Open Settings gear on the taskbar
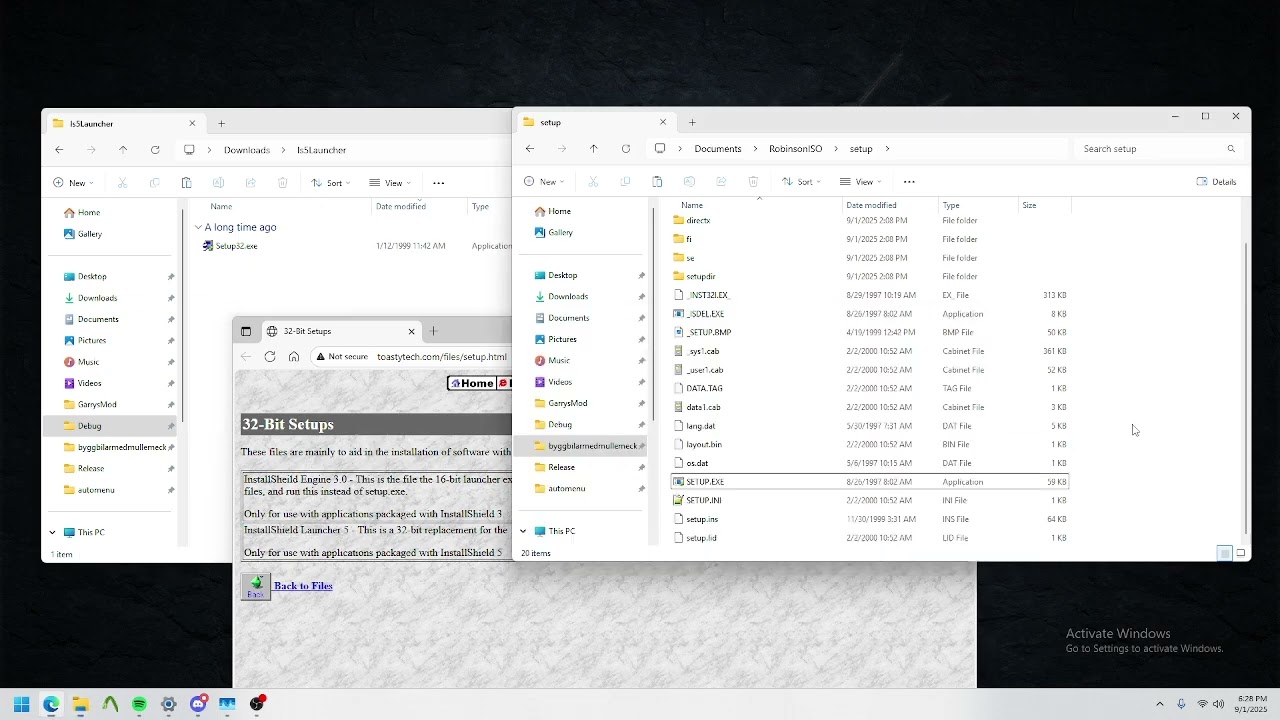 pyautogui.click(x=169, y=704)
